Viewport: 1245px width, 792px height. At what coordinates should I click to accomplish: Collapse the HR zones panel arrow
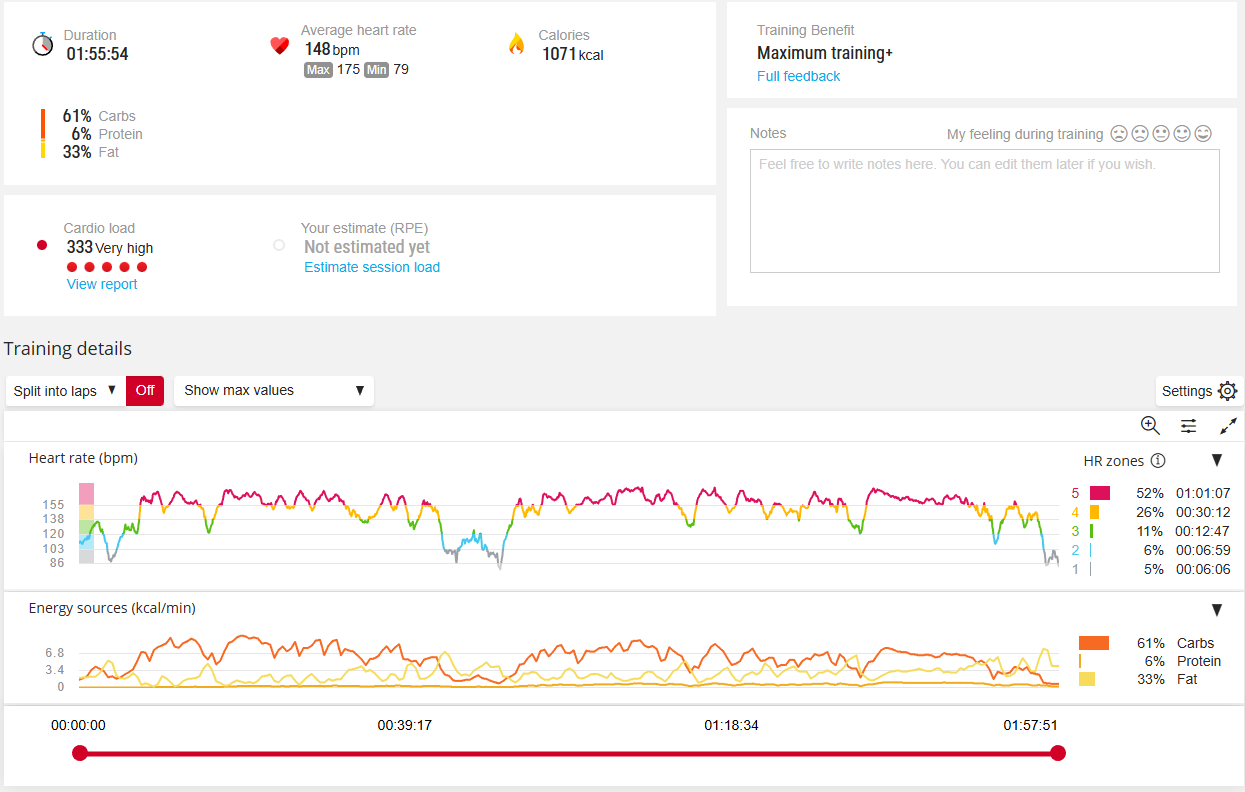(x=1217, y=460)
